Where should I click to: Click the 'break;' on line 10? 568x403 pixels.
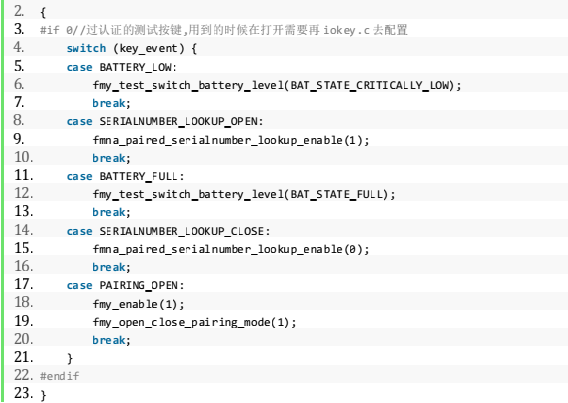point(111,158)
